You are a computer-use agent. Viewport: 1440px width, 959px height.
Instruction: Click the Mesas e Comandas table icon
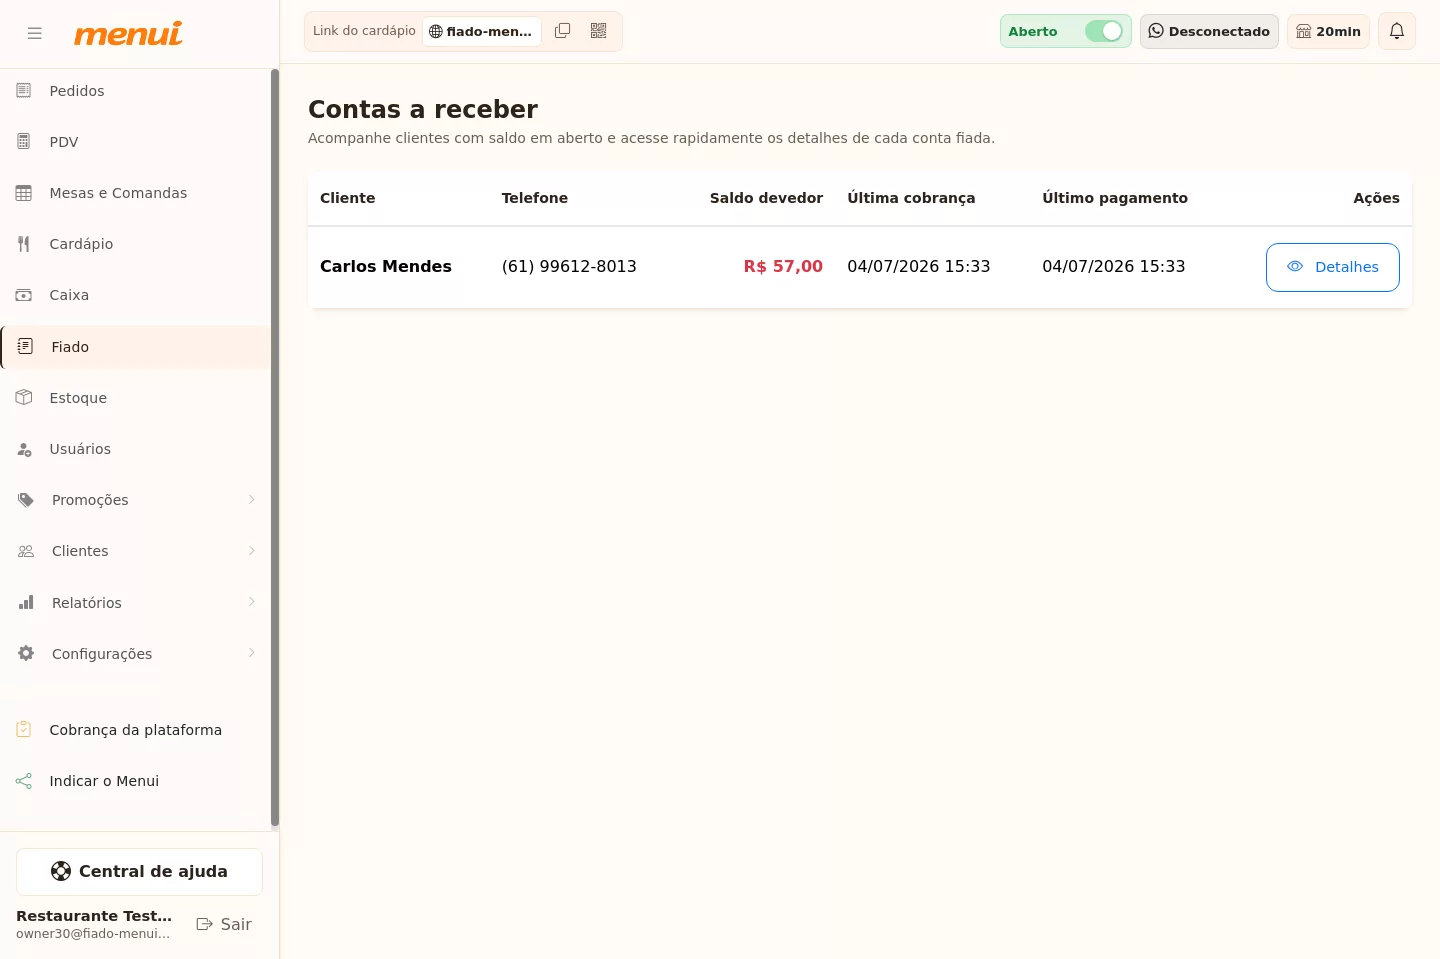tap(24, 193)
